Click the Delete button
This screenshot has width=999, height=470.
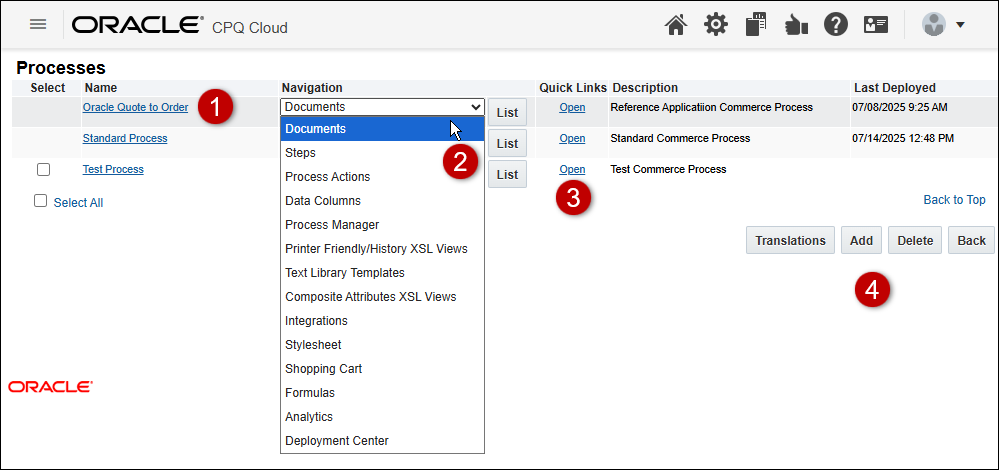pos(915,240)
